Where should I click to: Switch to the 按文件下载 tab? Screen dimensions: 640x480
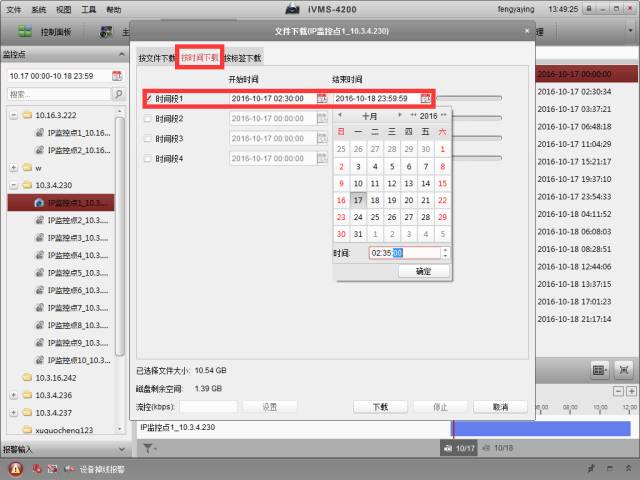click(x=156, y=58)
